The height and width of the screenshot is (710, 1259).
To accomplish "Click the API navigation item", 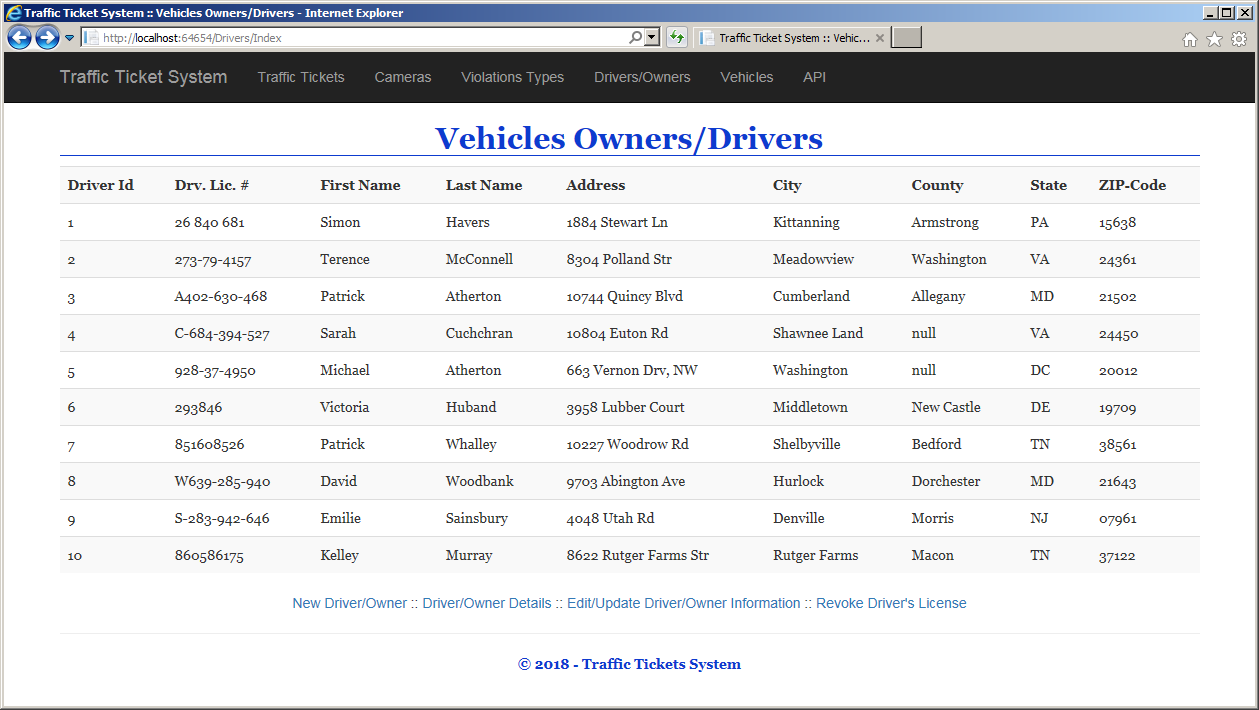I will (x=815, y=77).
